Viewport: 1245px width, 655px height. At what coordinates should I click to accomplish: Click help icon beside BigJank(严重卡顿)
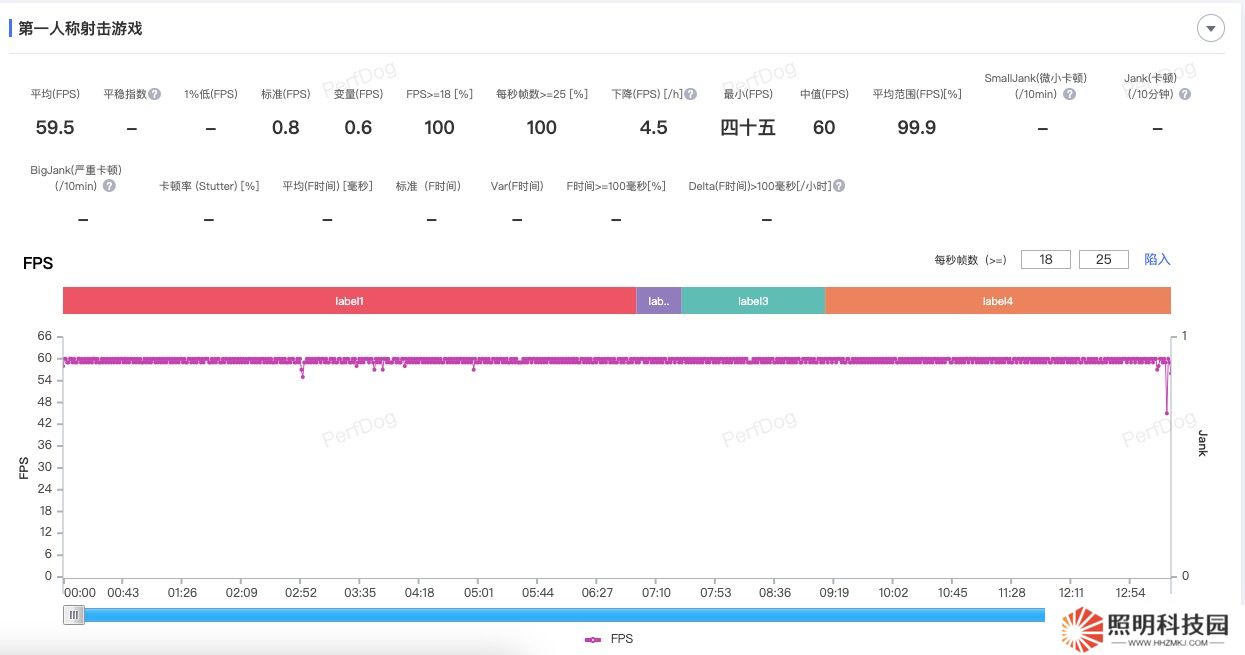tap(109, 186)
